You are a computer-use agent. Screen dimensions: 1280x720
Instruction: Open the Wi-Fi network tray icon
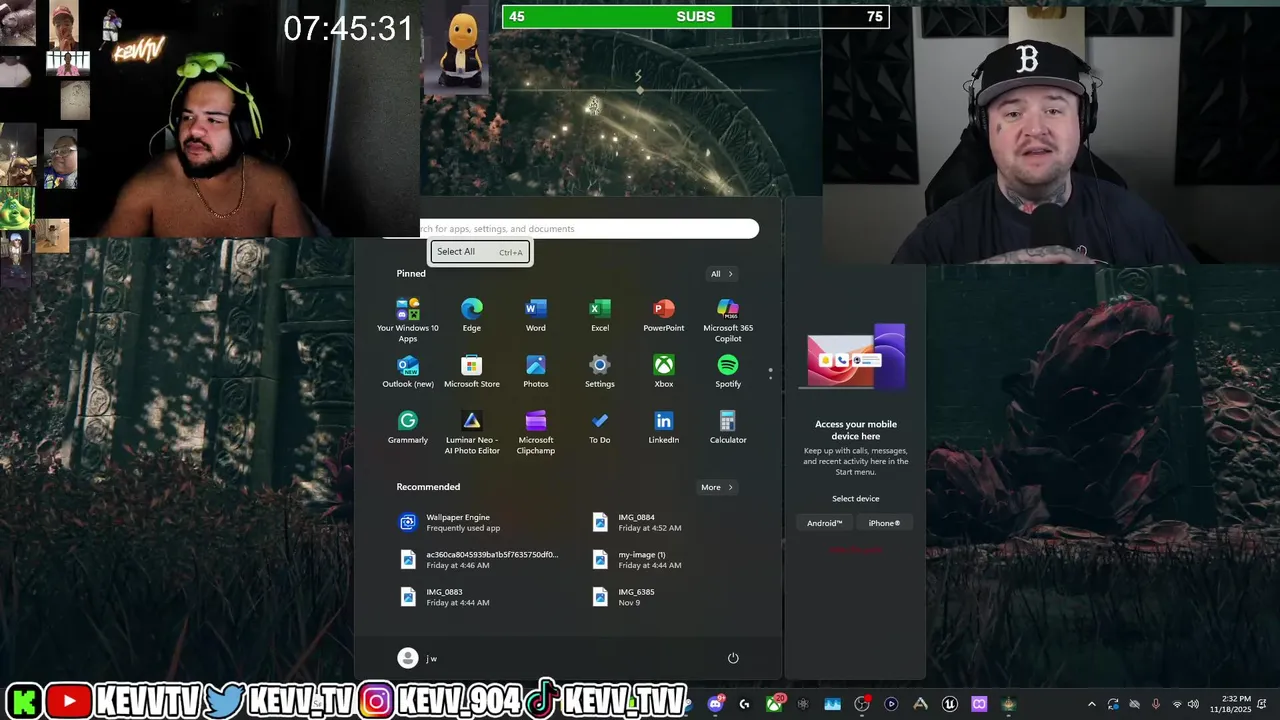[1177, 704]
